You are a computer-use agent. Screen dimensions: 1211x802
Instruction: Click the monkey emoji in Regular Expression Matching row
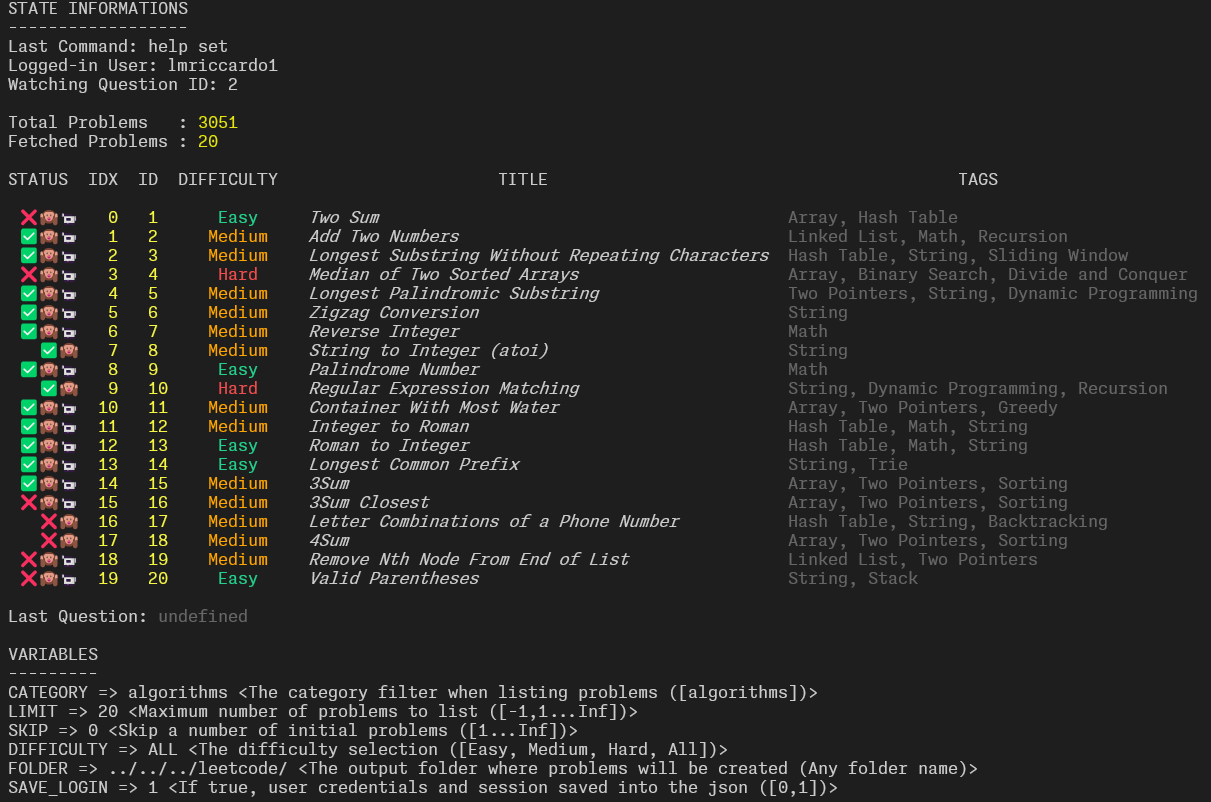pos(68,388)
